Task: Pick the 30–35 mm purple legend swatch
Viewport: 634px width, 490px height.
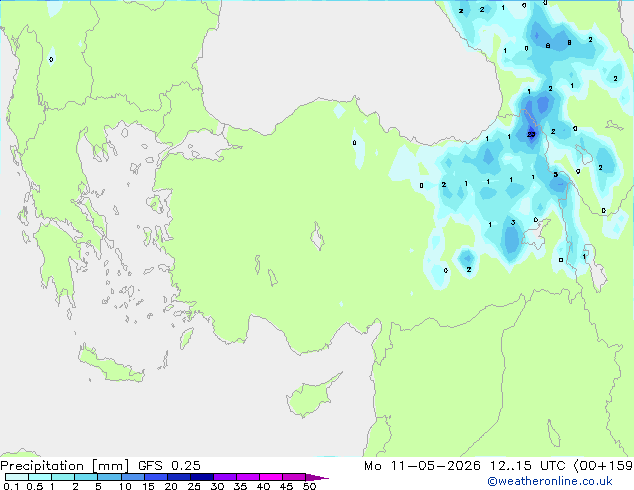Action: 224,477
